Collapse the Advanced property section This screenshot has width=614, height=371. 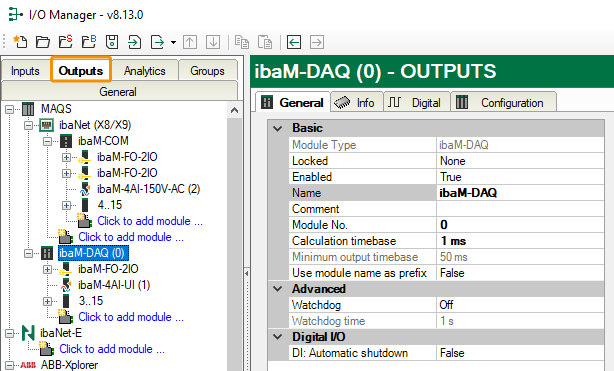click(x=278, y=289)
